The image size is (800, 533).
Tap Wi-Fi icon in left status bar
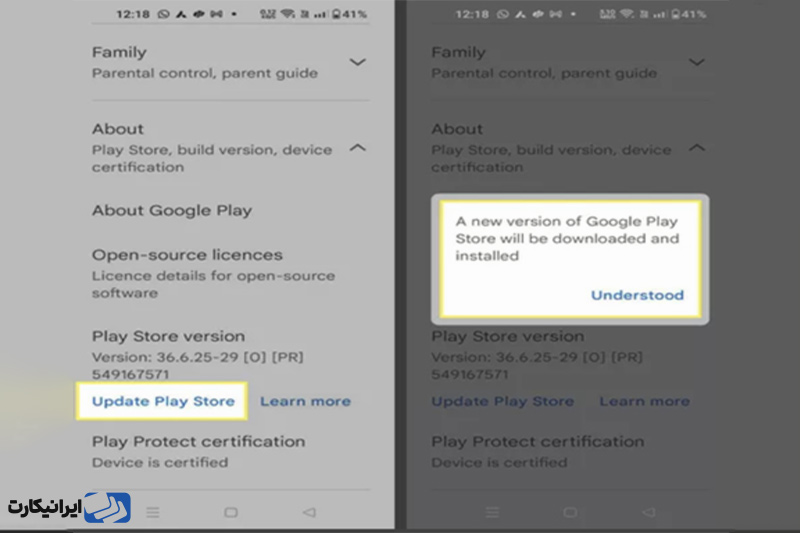tap(288, 14)
